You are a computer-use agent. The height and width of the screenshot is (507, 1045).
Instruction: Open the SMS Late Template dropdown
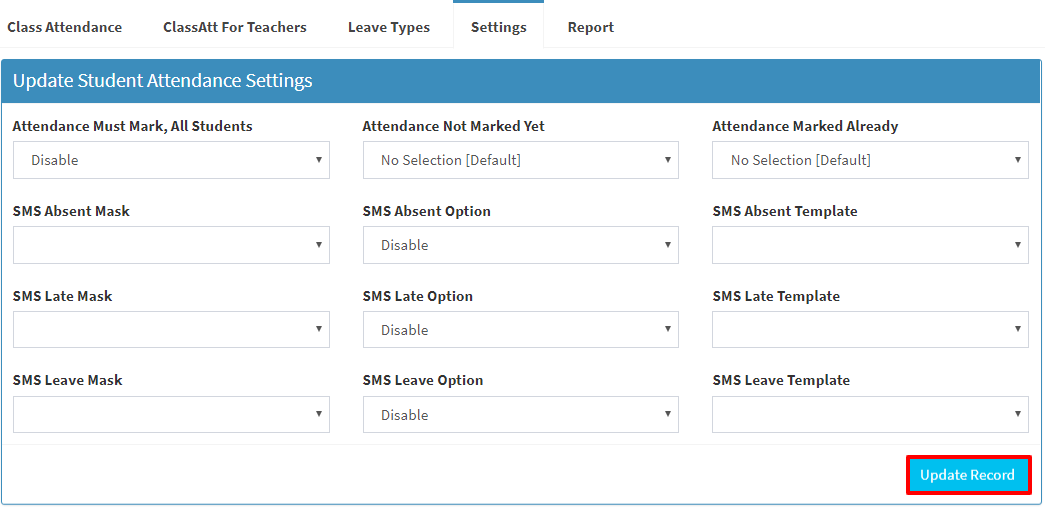pyautogui.click(x=870, y=329)
